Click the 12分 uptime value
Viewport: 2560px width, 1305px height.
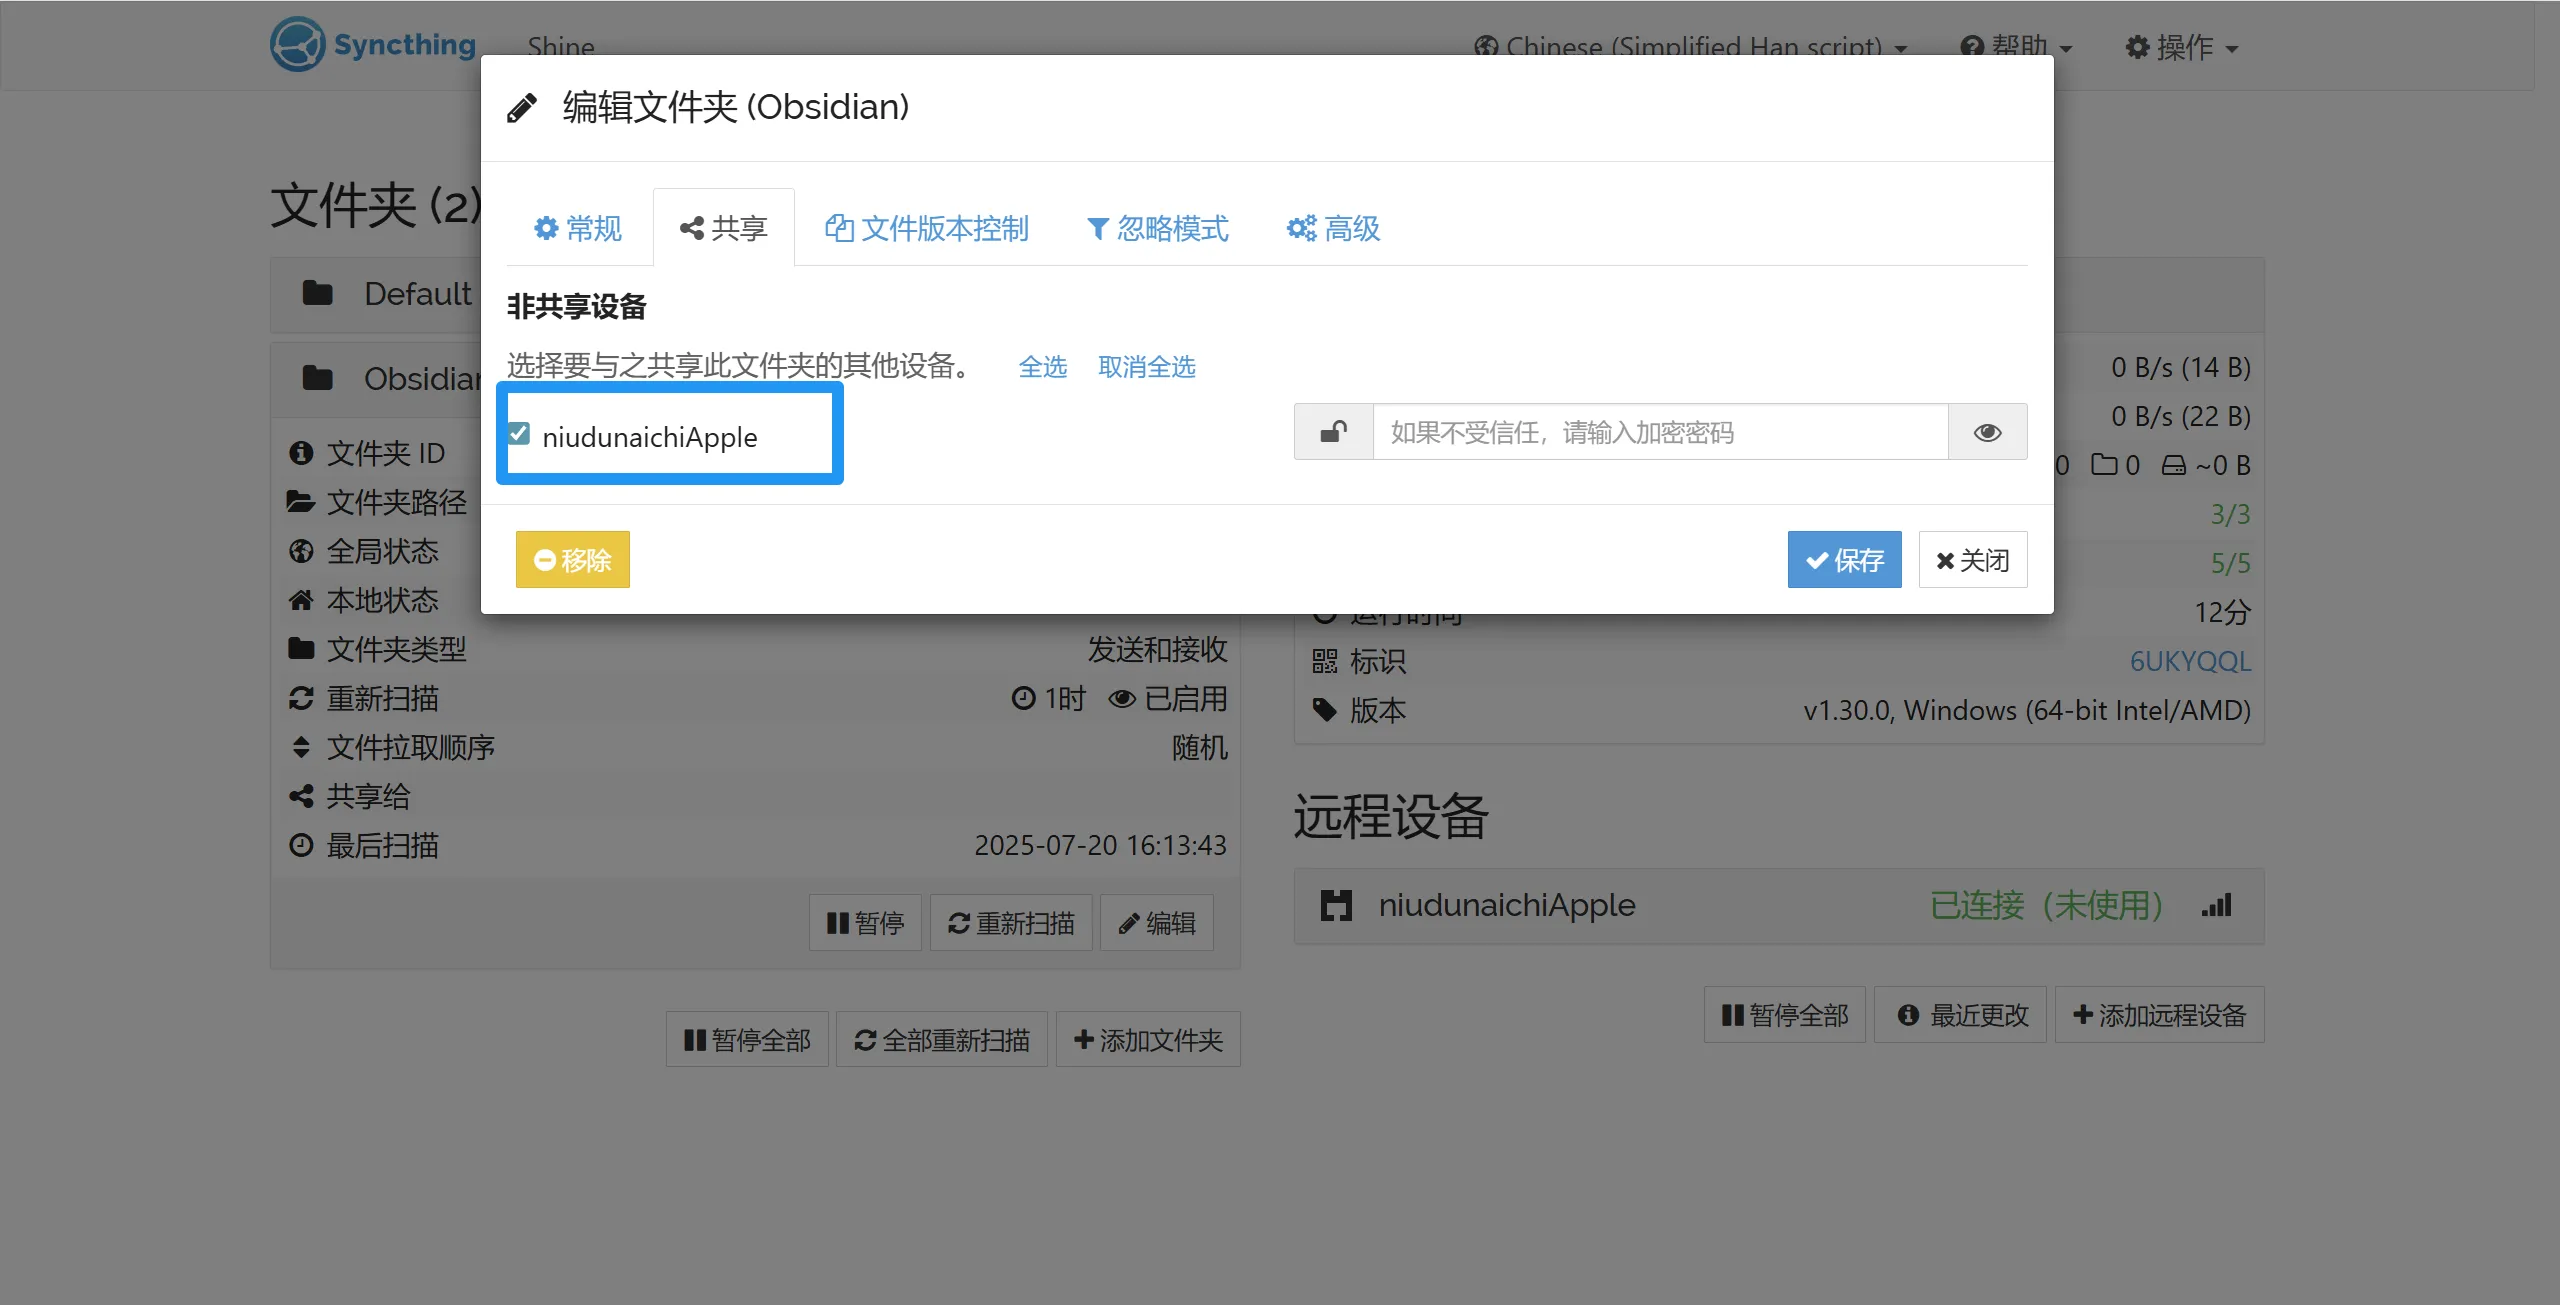click(x=2222, y=612)
